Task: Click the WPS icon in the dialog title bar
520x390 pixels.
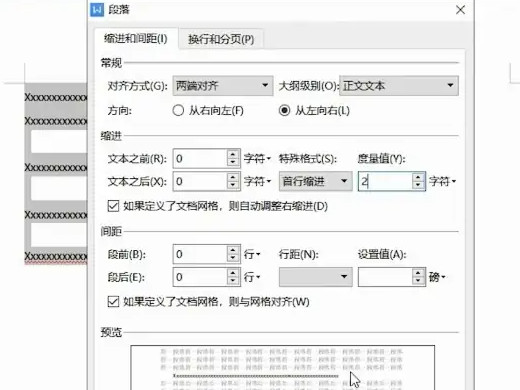Action: (x=97, y=10)
